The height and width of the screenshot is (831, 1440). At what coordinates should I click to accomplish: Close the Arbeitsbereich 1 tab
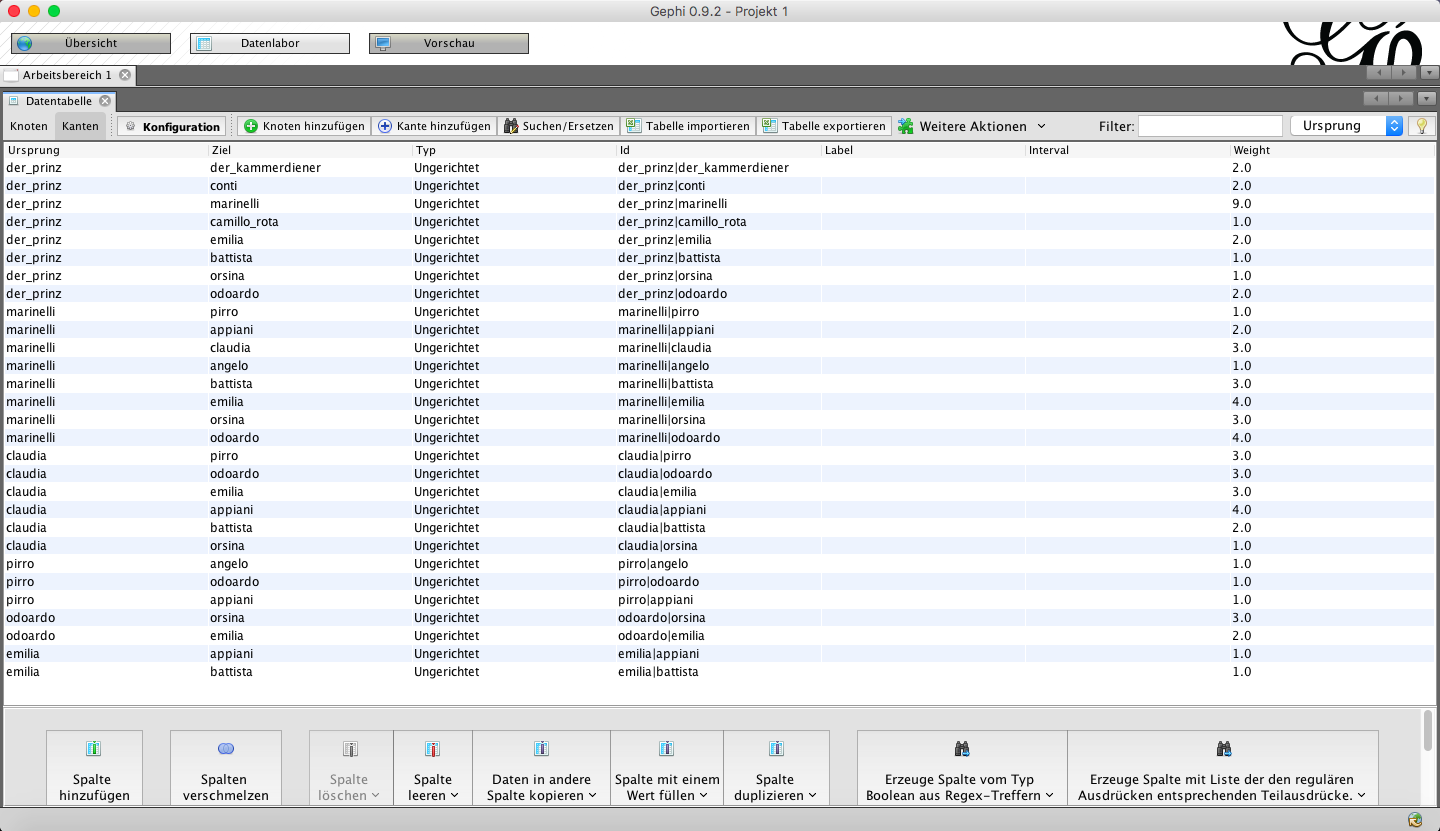coord(125,75)
